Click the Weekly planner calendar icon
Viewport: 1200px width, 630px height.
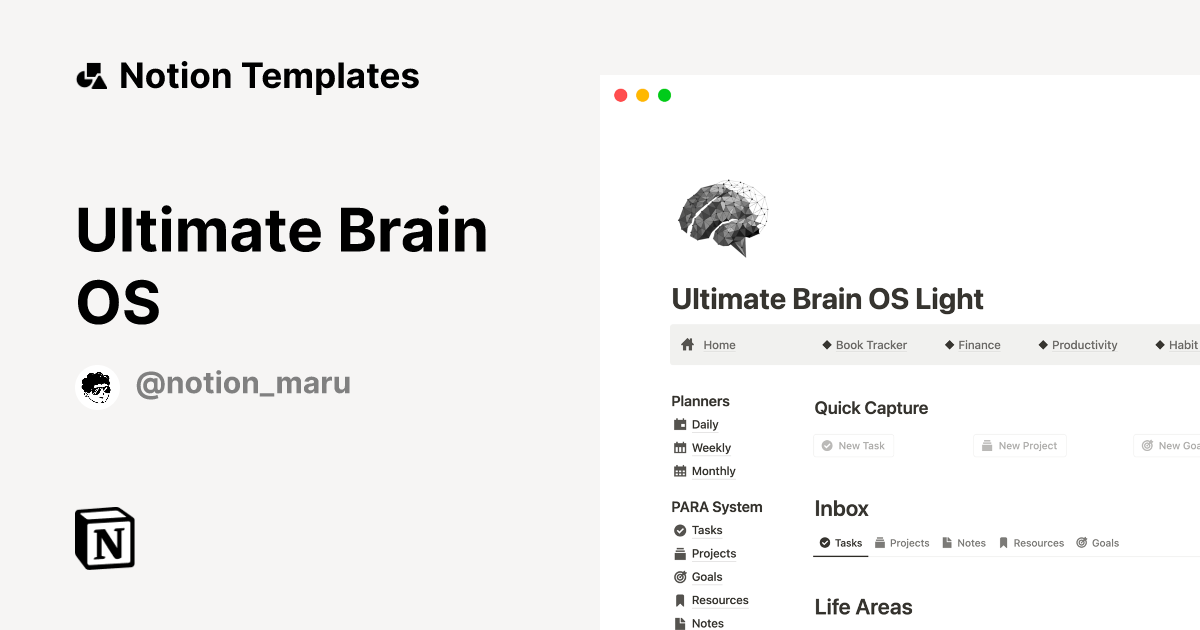(x=681, y=447)
